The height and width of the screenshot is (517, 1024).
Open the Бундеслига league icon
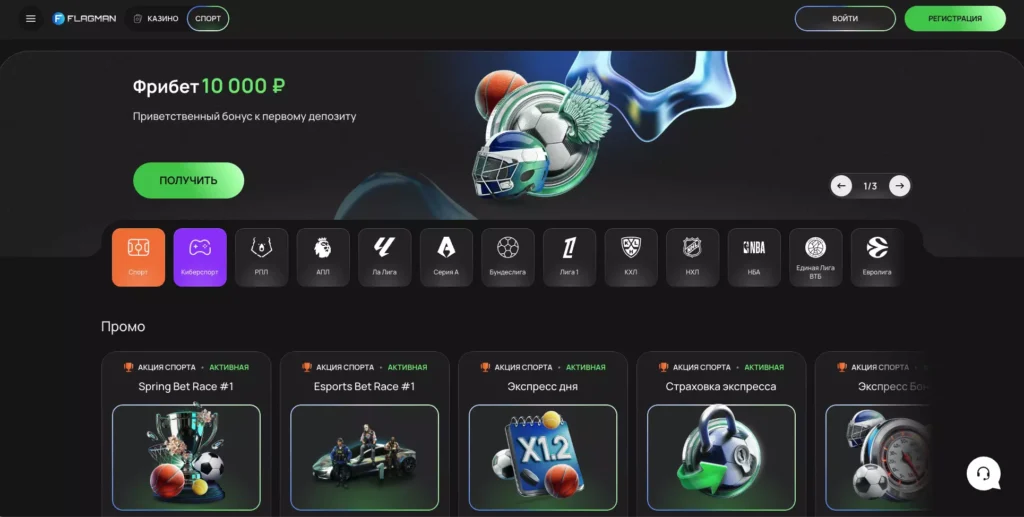click(x=507, y=257)
